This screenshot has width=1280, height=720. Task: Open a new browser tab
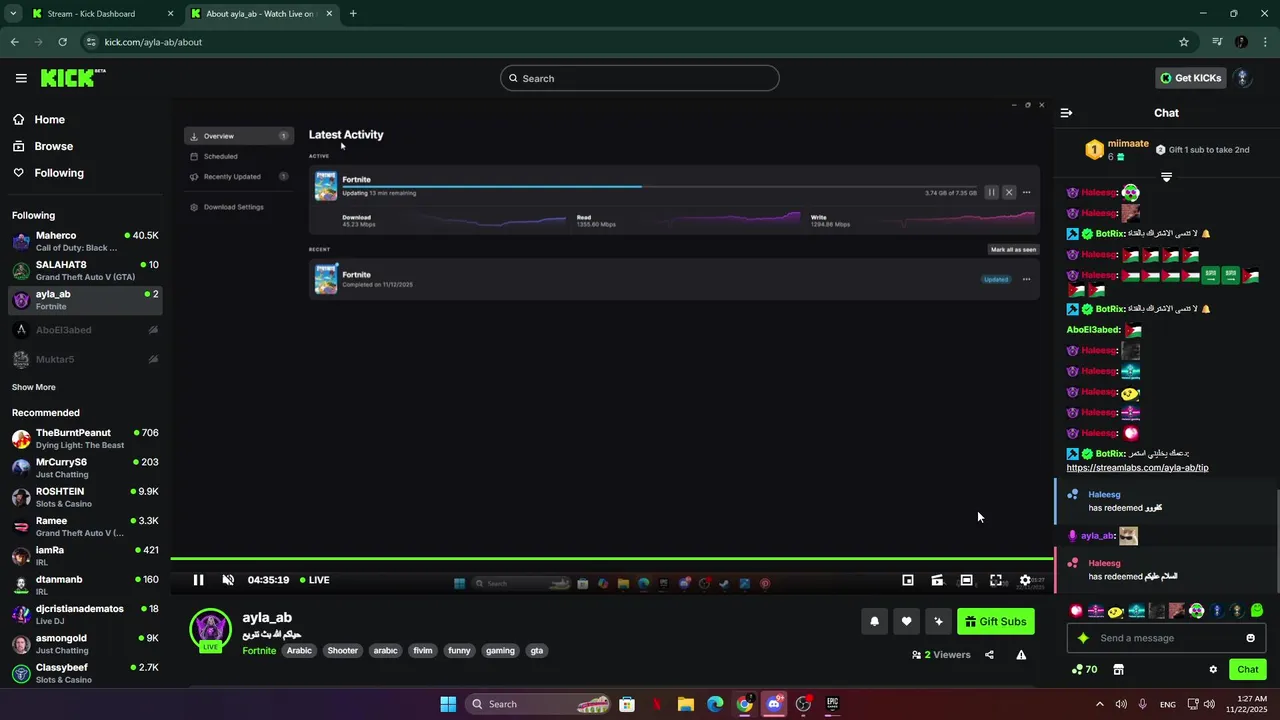[x=353, y=14]
